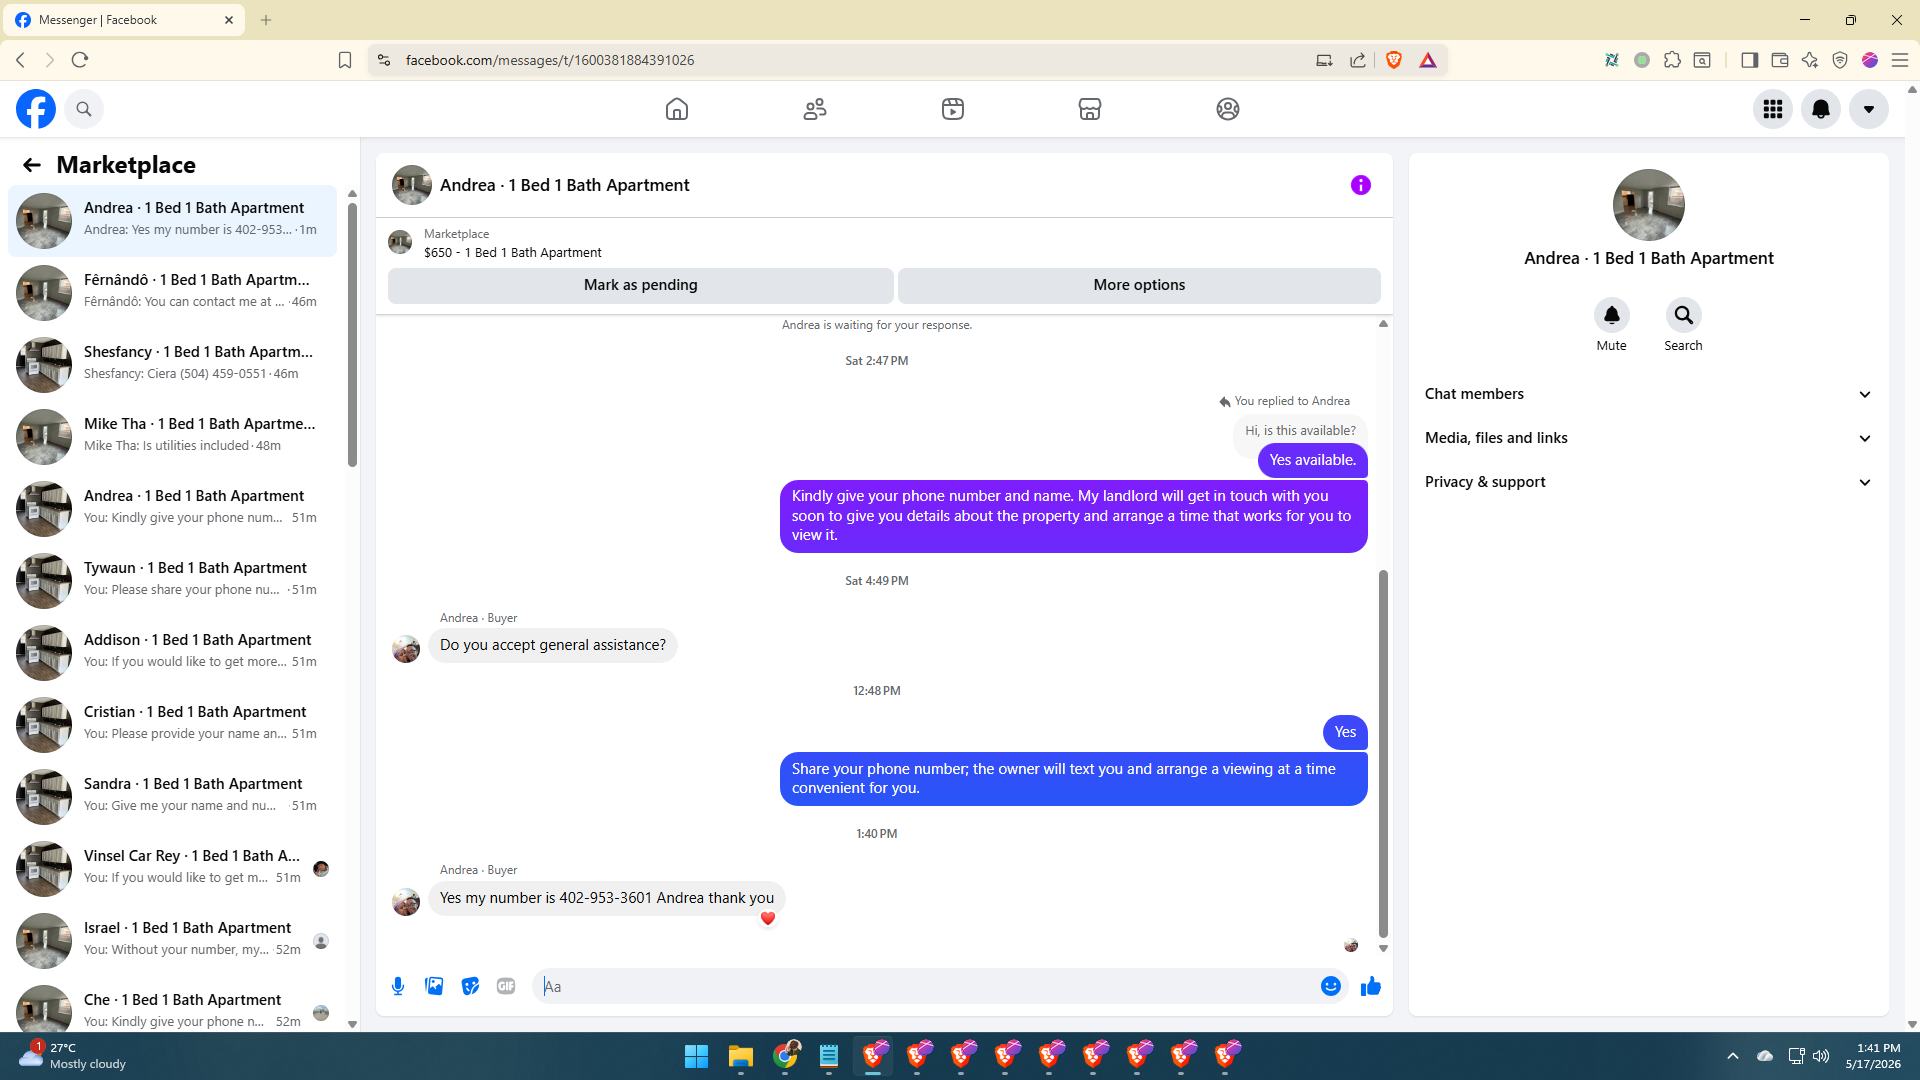Open Mike Tha conversation
This screenshot has width=1920, height=1080.
[x=173, y=437]
